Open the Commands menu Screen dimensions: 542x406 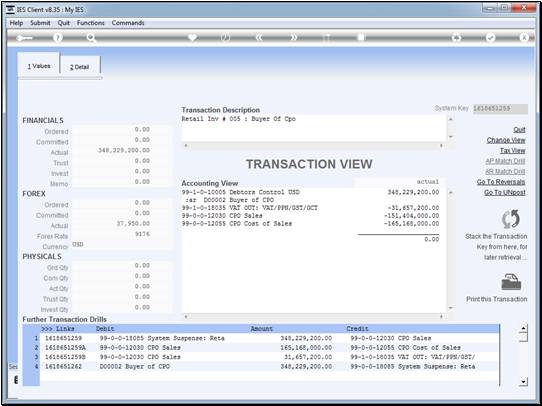click(128, 23)
